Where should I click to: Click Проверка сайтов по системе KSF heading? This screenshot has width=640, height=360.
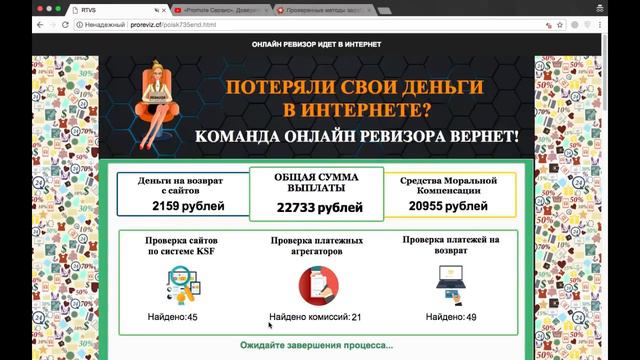click(x=181, y=246)
